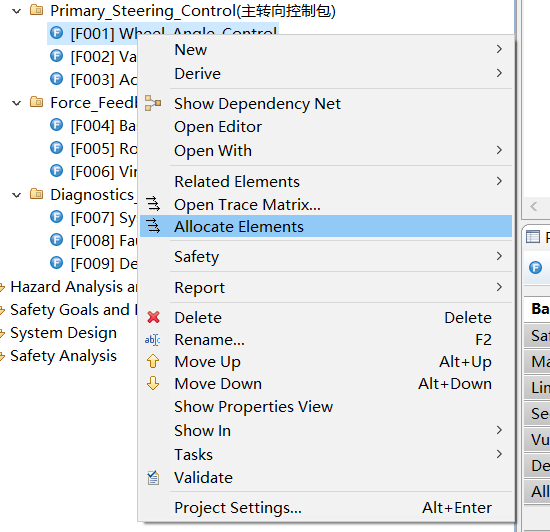Click the properties panel table icon
The image size is (550, 532).
click(x=533, y=237)
